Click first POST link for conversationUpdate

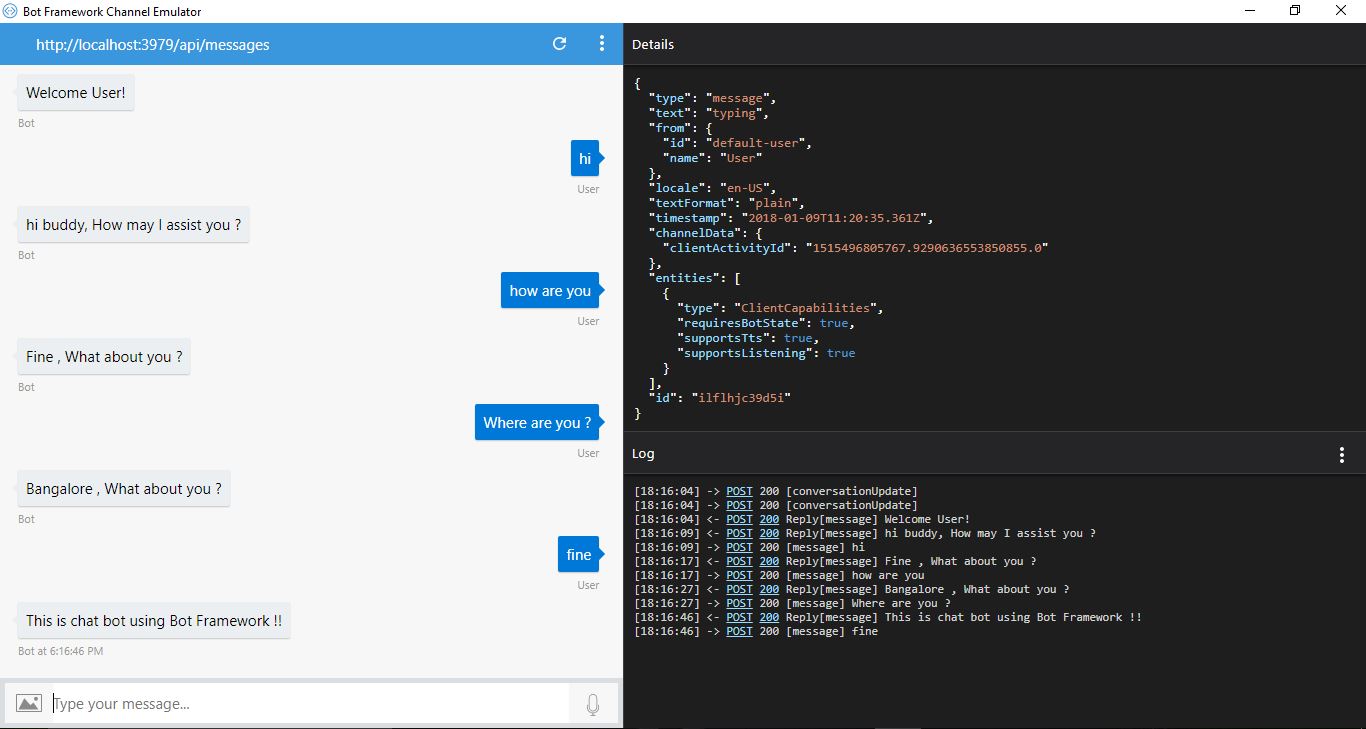click(x=739, y=491)
